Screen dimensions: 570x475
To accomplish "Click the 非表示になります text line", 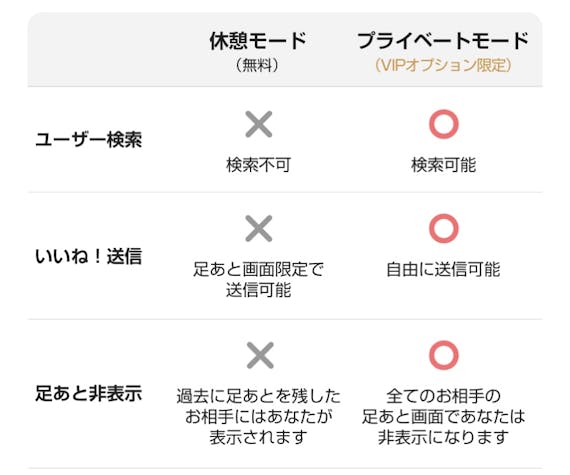I will [443, 437].
